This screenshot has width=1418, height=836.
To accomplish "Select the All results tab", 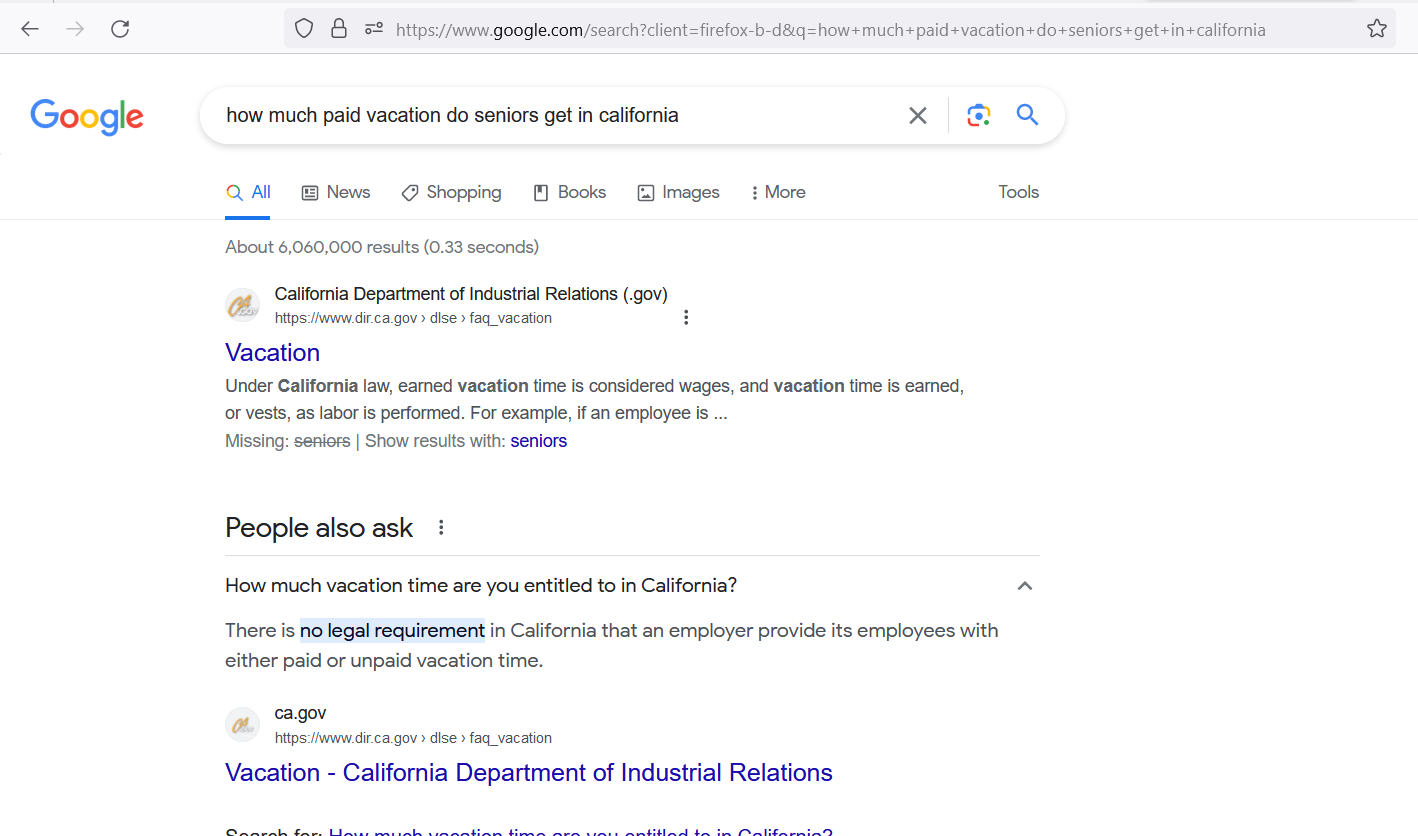I will [x=248, y=192].
